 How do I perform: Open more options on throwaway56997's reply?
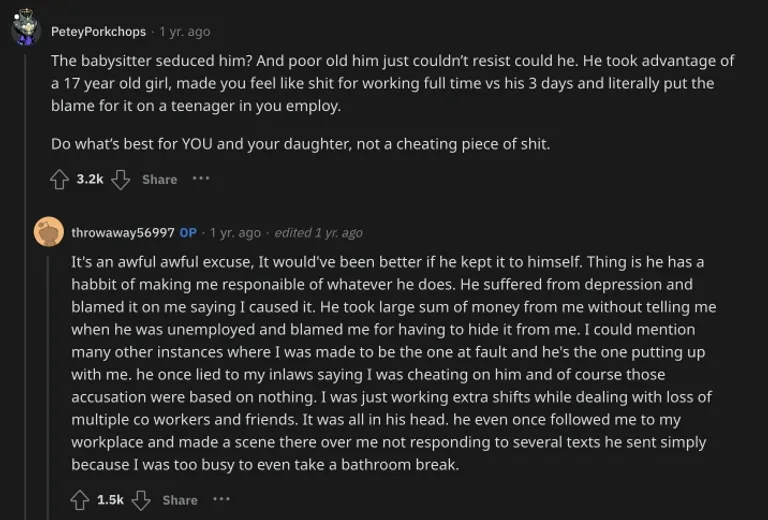pos(221,499)
